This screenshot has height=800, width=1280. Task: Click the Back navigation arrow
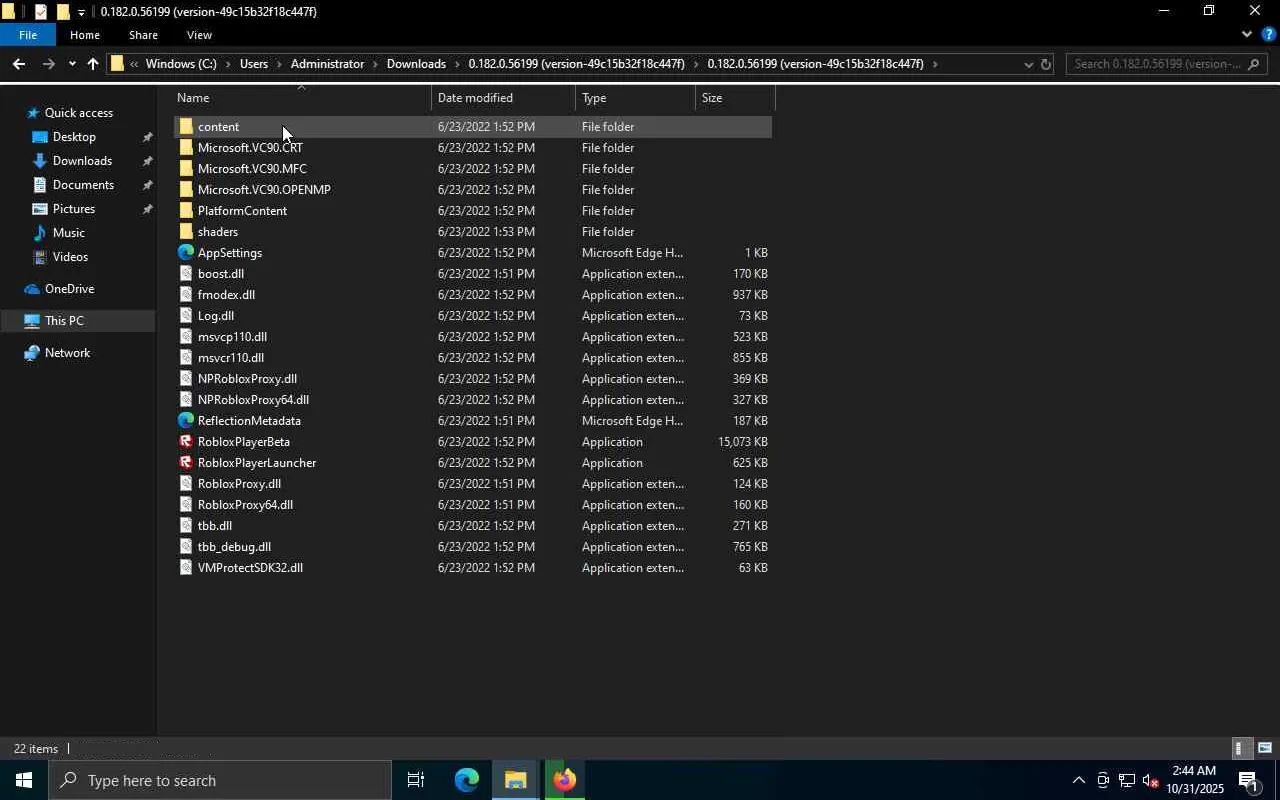[x=18, y=64]
